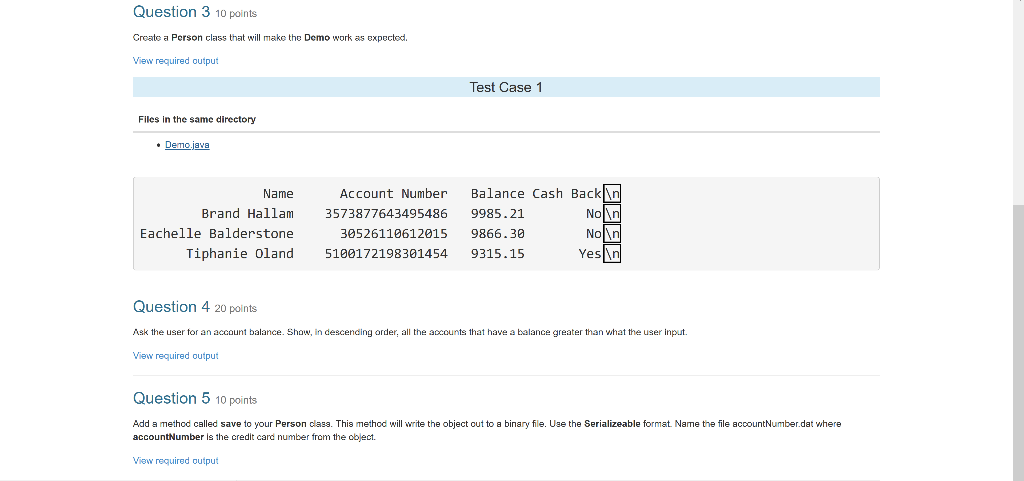Click account number 5100172198301454
The image size is (1024, 481).
[386, 254]
